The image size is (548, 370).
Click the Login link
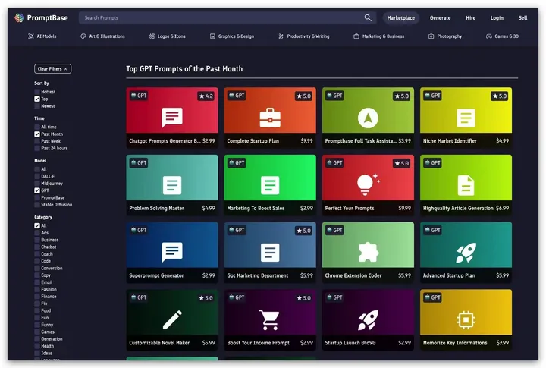coord(497,18)
